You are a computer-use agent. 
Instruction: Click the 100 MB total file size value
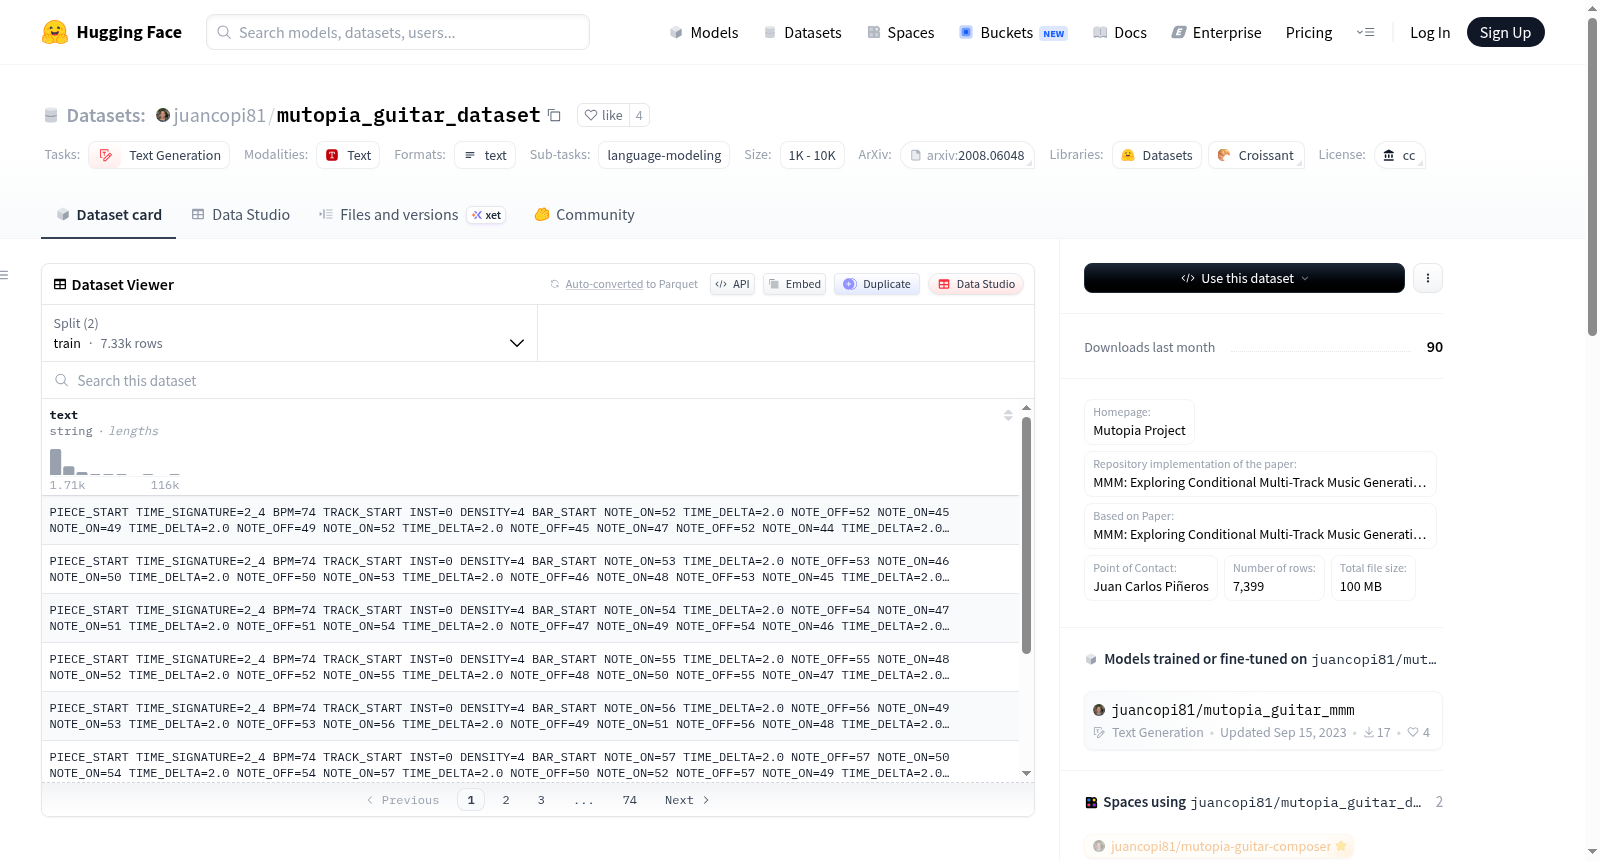click(x=1361, y=587)
